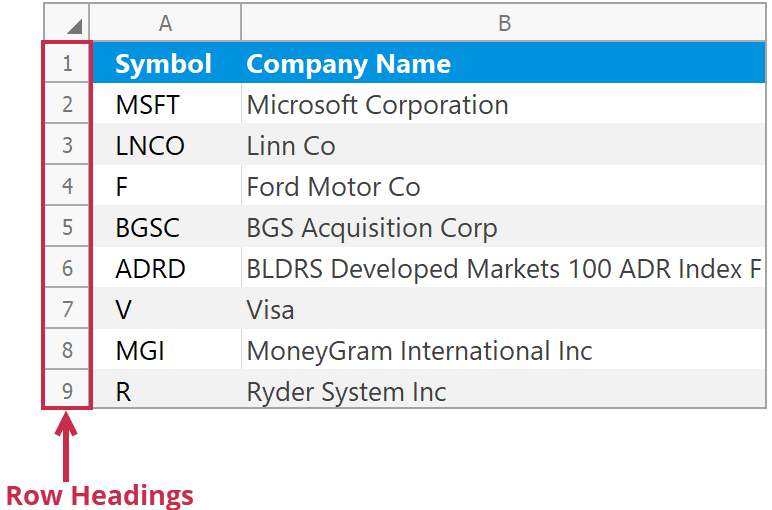Screen dimensions: 772x510
Task: Select row 8 heading
Action: pos(67,351)
